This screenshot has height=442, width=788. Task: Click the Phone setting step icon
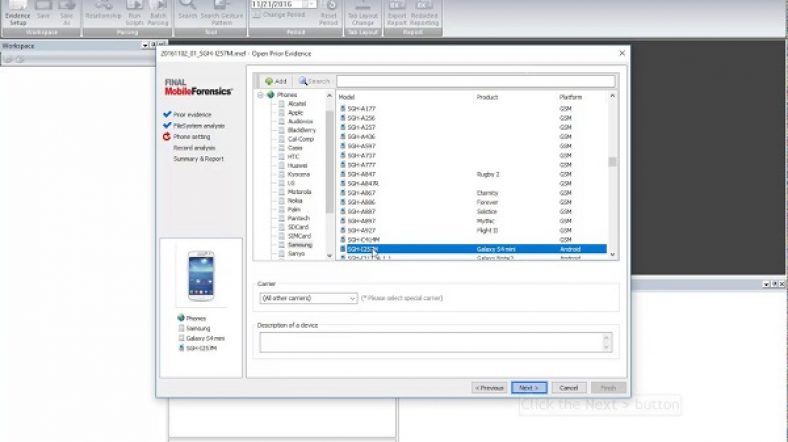(167, 137)
